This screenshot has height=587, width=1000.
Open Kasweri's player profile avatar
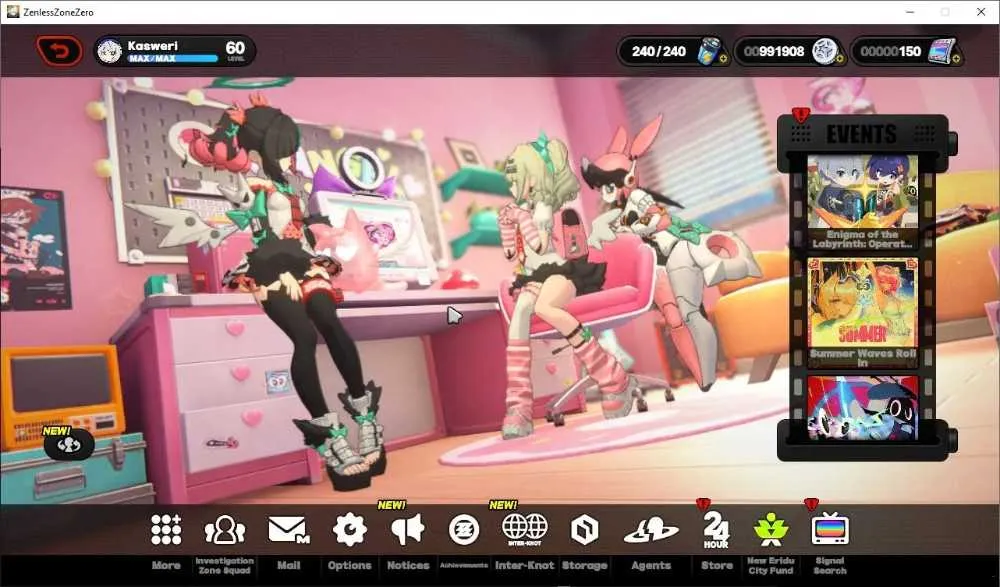point(109,51)
